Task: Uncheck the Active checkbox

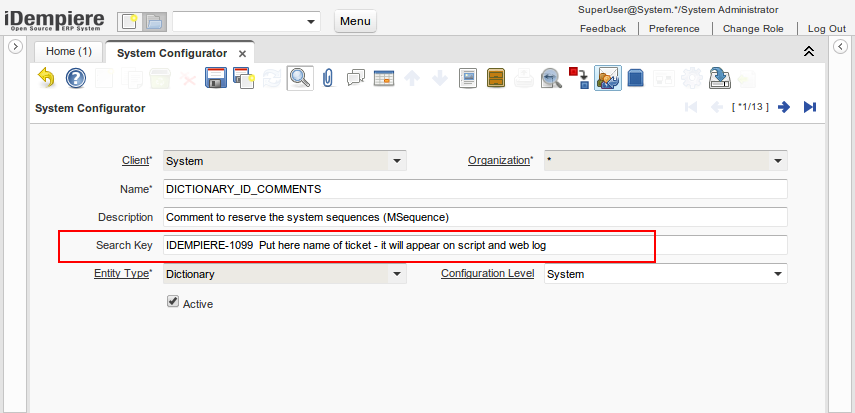Action: (173, 302)
